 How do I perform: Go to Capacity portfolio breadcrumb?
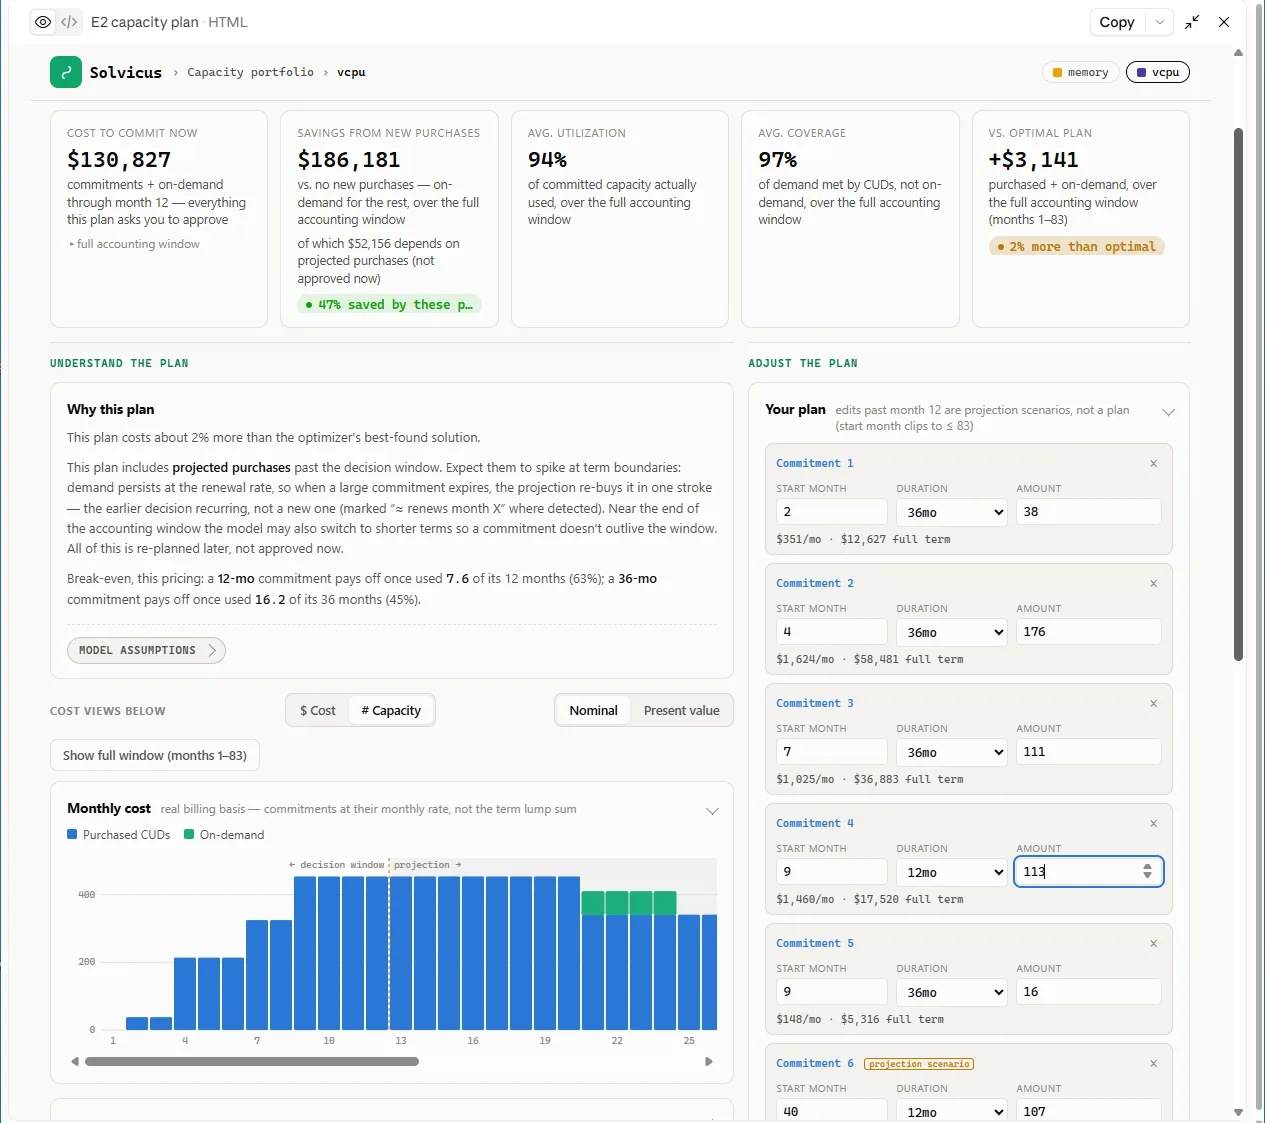pyautogui.click(x=250, y=72)
